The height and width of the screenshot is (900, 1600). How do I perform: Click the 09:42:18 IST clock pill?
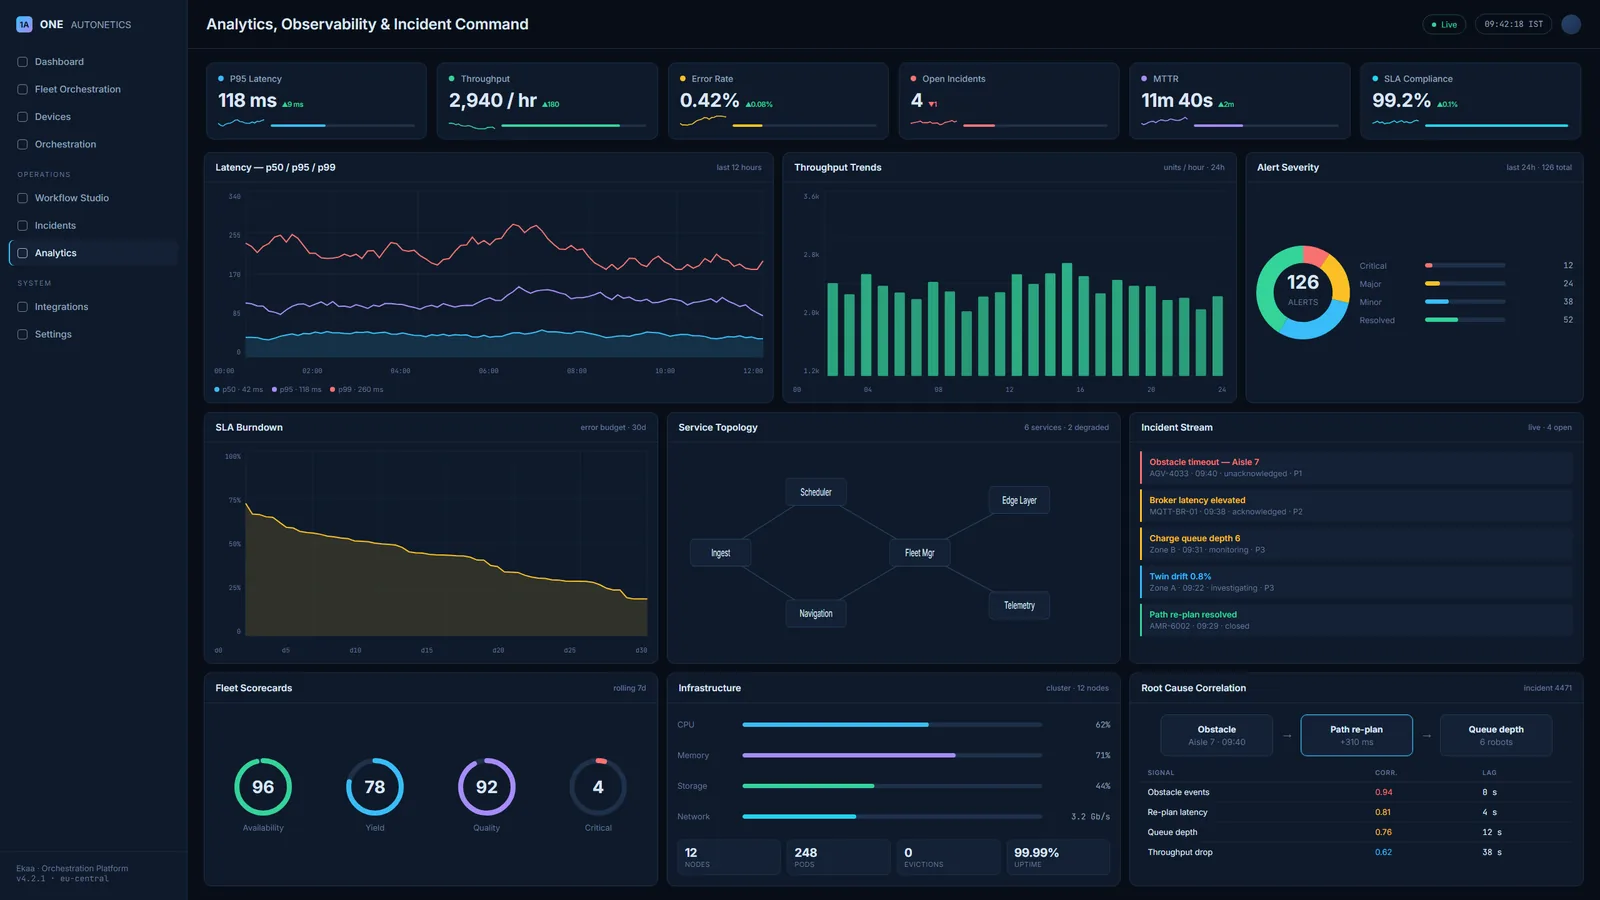click(1513, 24)
